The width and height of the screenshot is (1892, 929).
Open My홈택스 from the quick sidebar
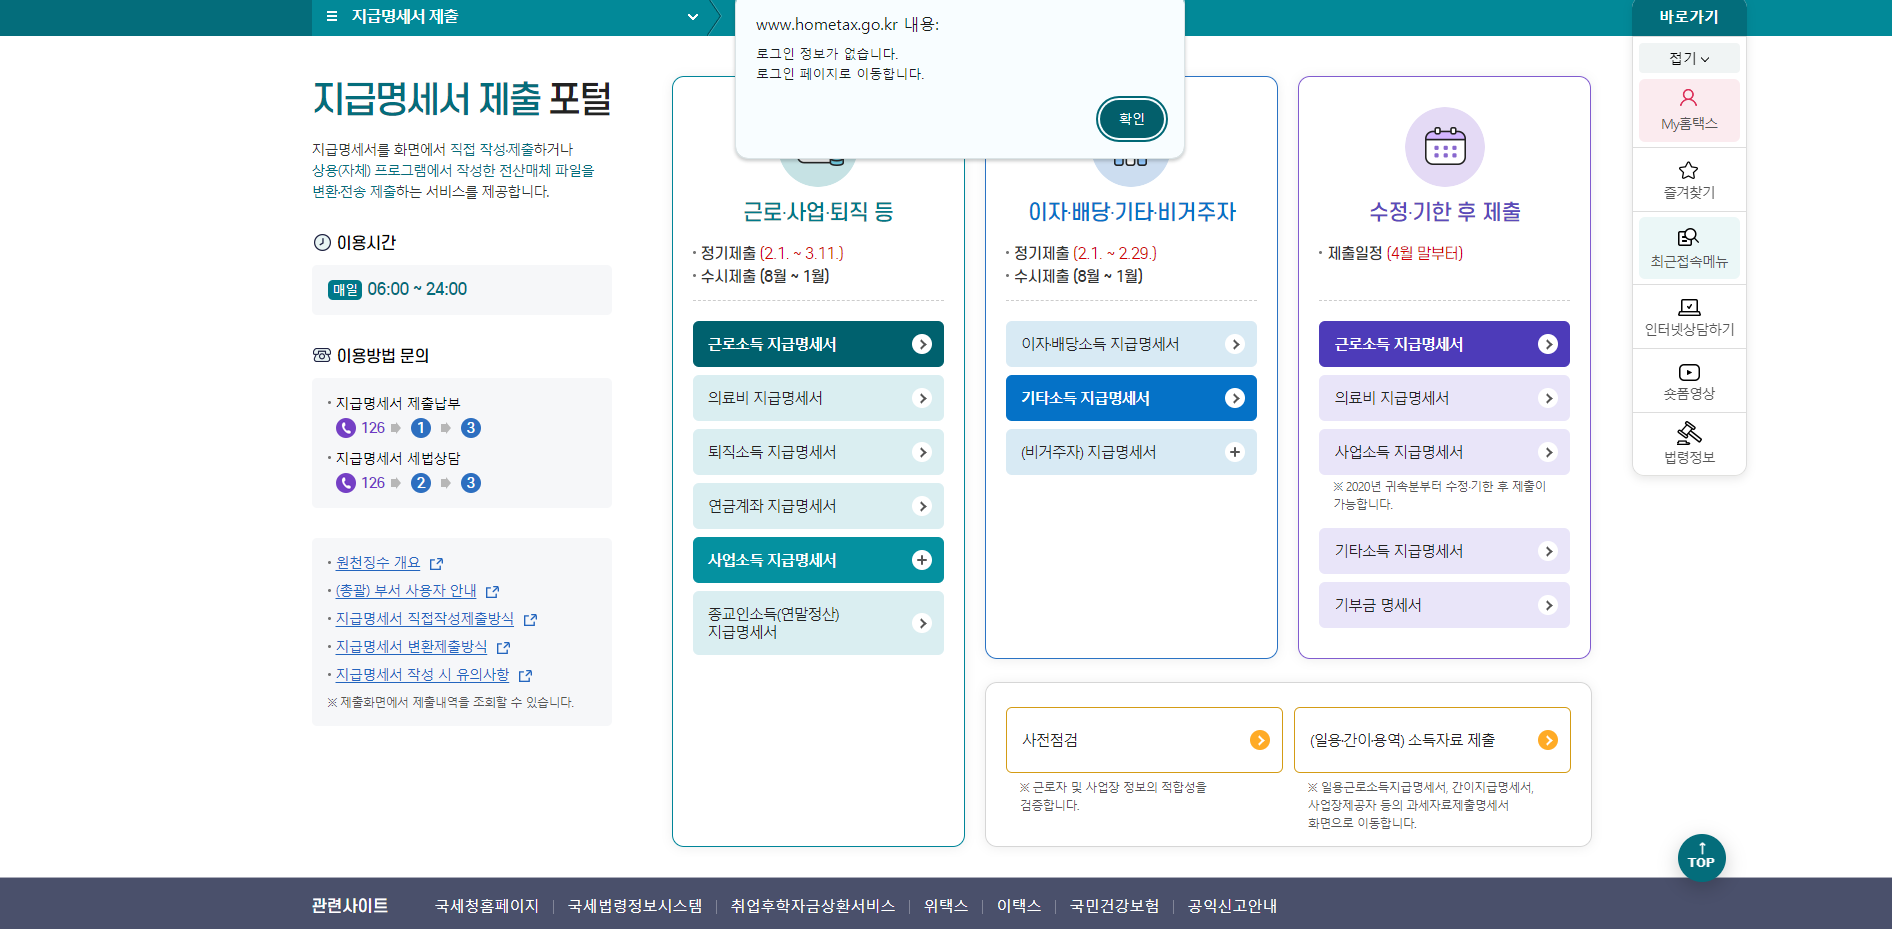[x=1688, y=110]
